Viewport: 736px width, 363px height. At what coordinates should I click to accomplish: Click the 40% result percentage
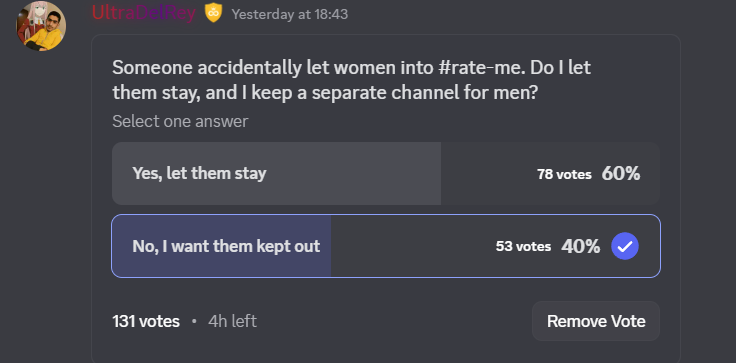click(580, 247)
